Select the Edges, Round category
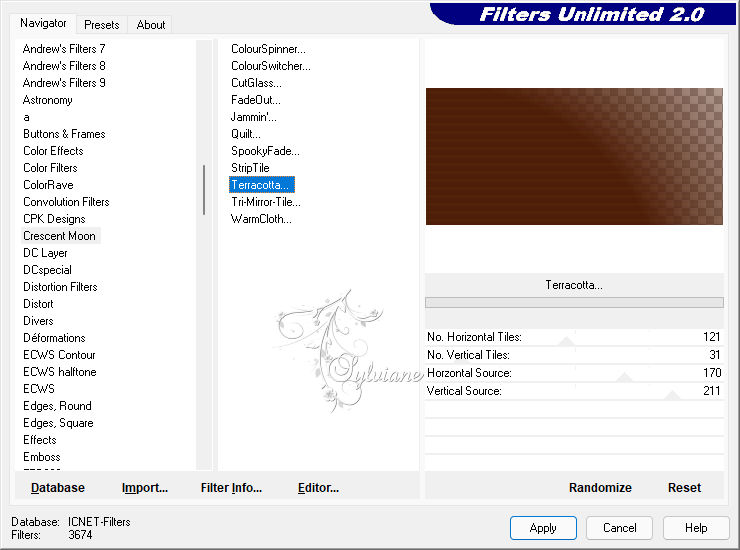This screenshot has height=550, width=740. point(57,406)
